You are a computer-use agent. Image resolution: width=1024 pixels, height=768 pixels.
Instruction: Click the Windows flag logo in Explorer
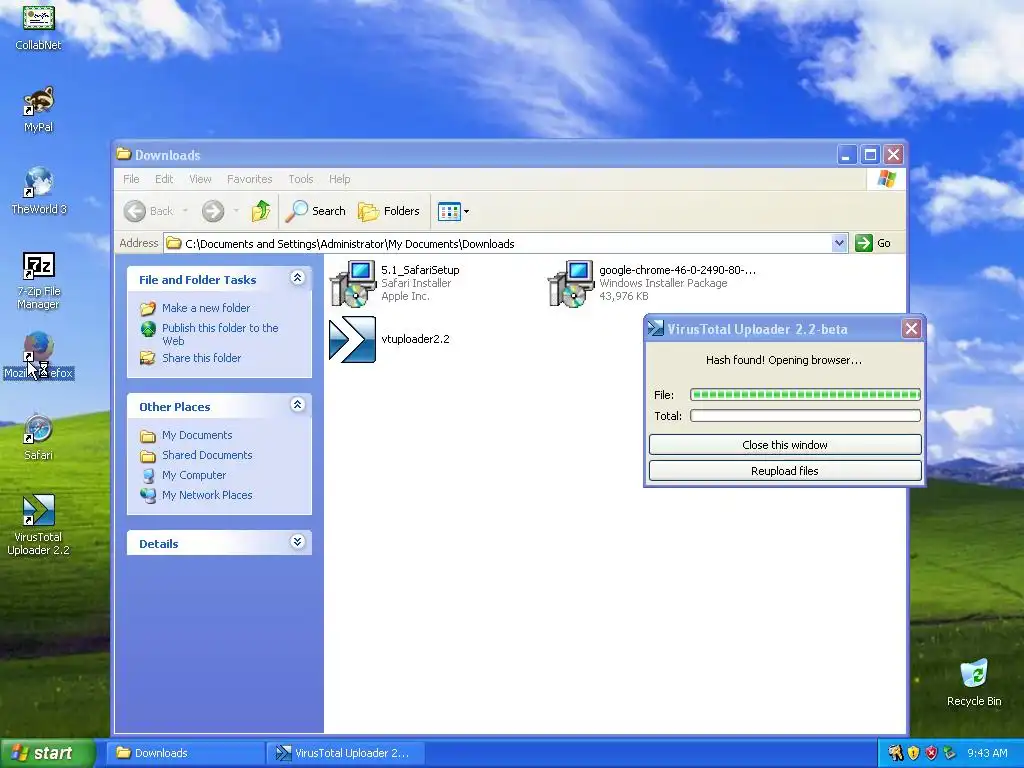tap(886, 179)
